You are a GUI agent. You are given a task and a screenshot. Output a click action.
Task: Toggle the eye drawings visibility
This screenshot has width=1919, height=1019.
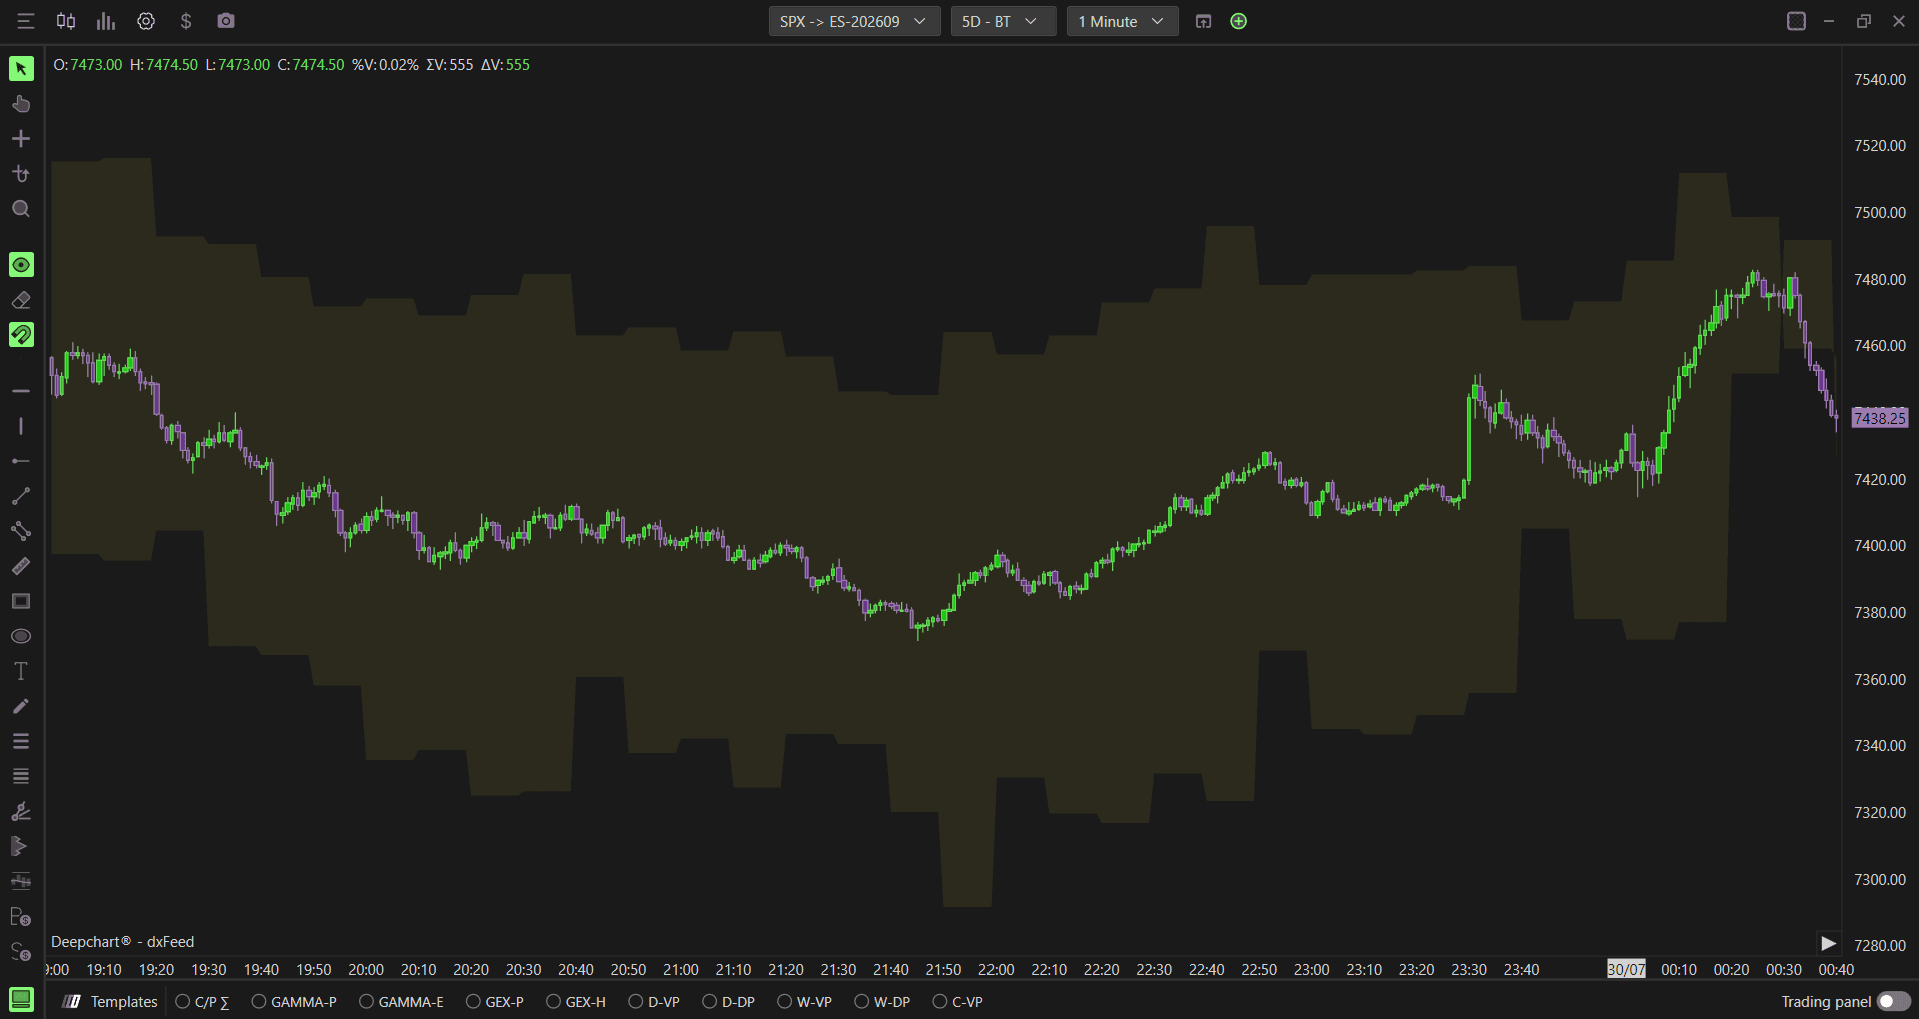click(x=21, y=264)
